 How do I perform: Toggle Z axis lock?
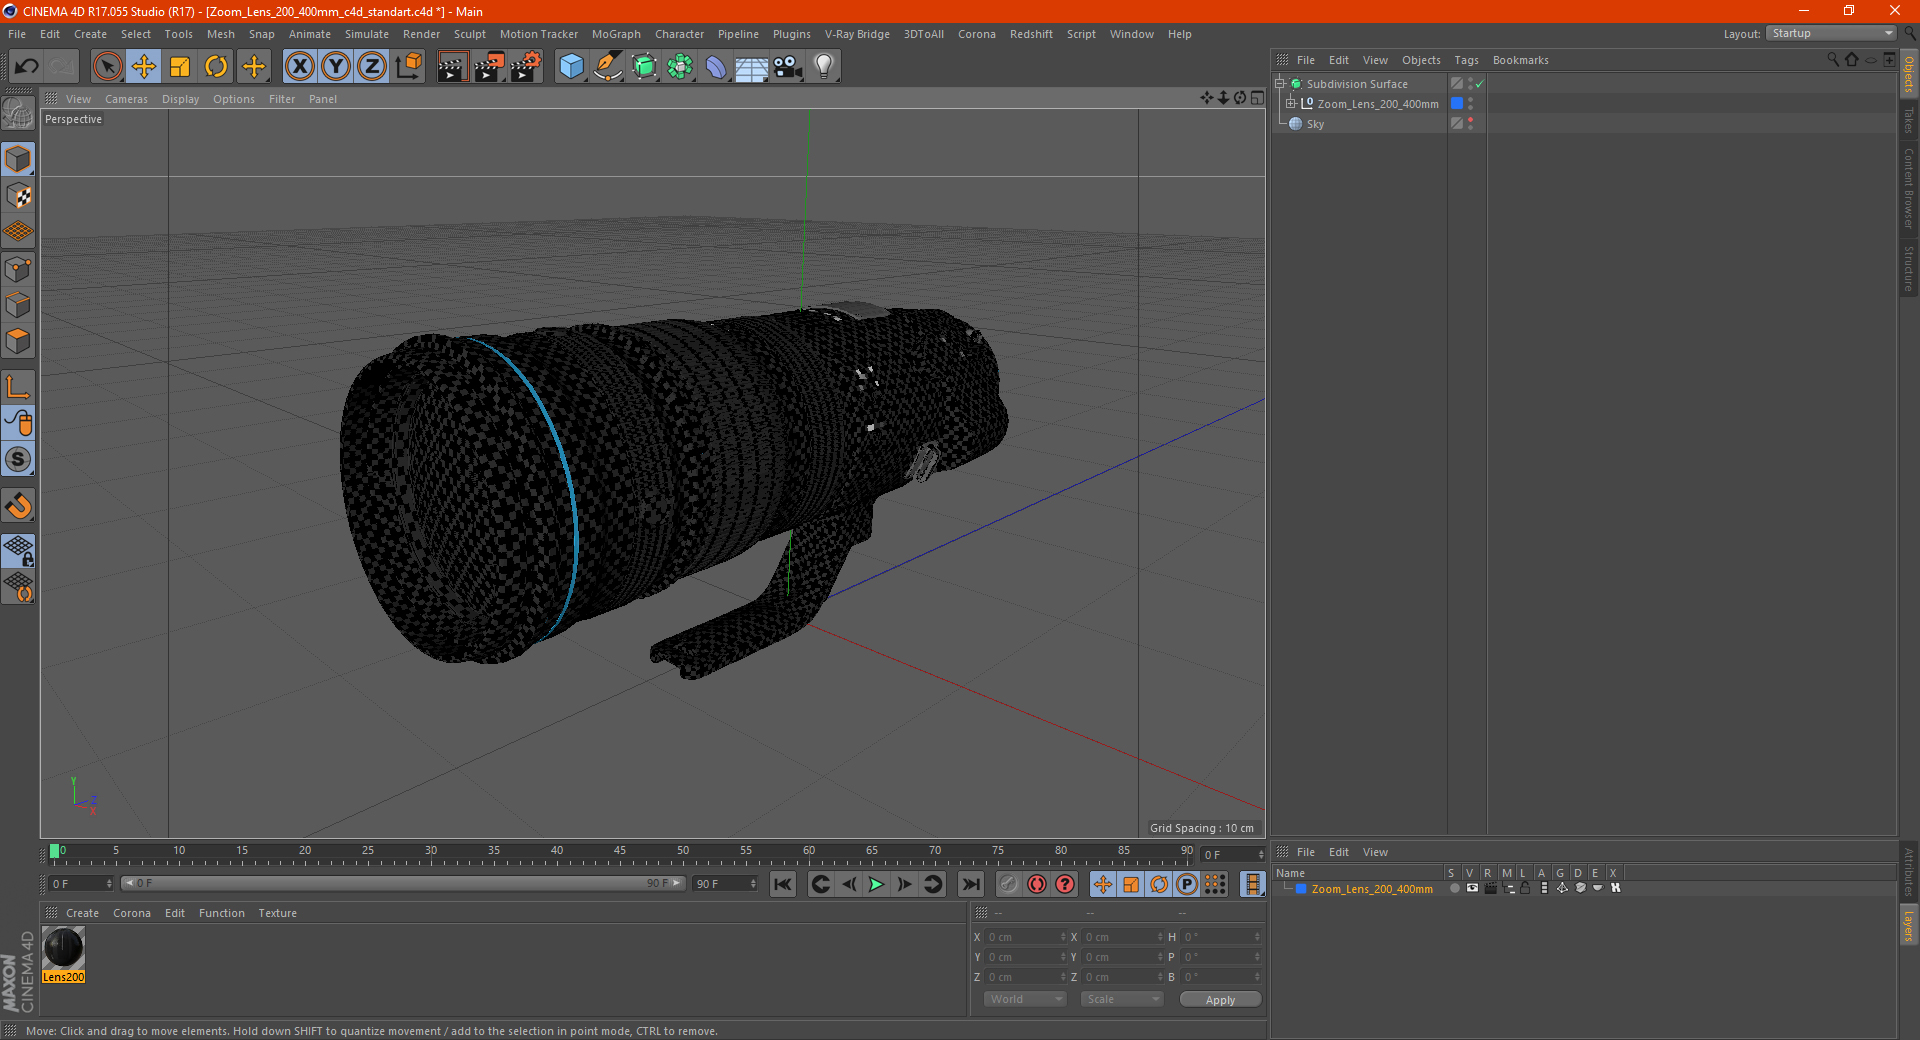pyautogui.click(x=372, y=67)
